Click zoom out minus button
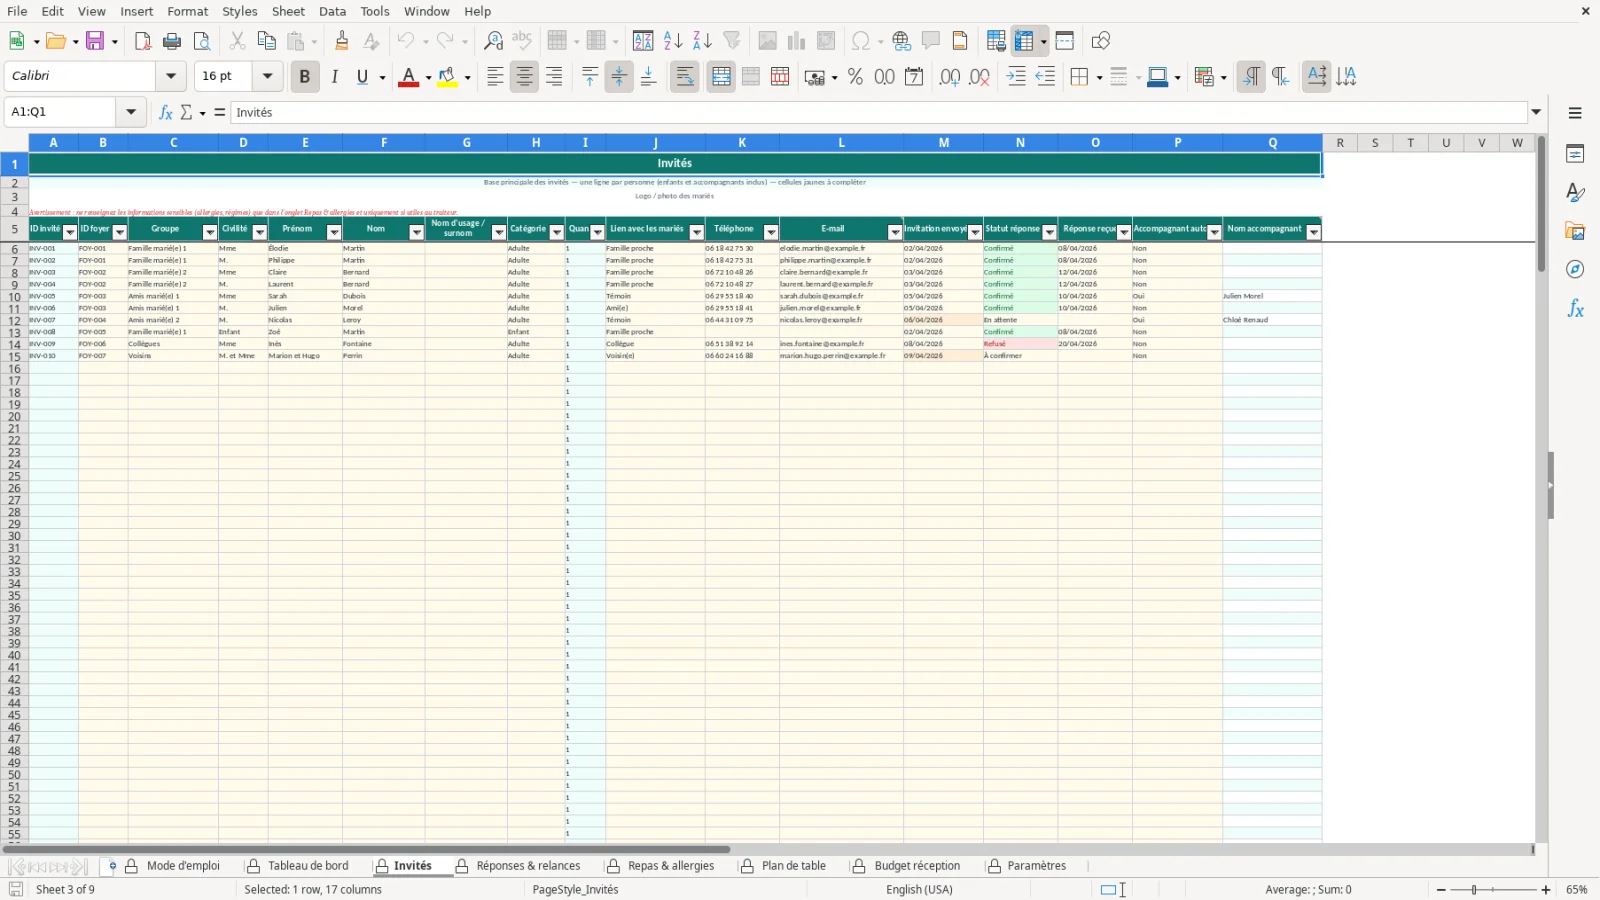Viewport: 1600px width, 900px height. tap(1441, 890)
